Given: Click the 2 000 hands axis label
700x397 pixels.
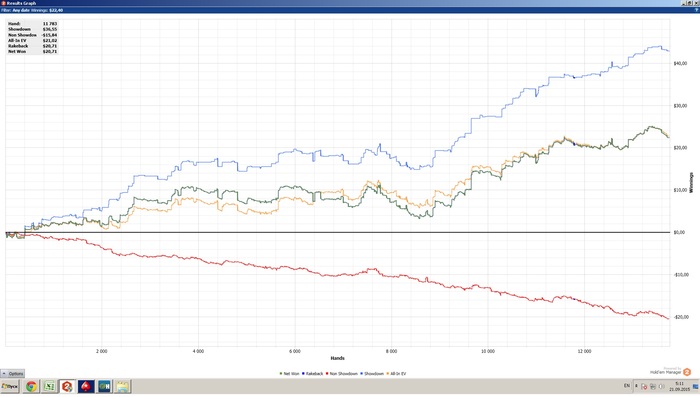Looking at the screenshot, I should 102,351.
